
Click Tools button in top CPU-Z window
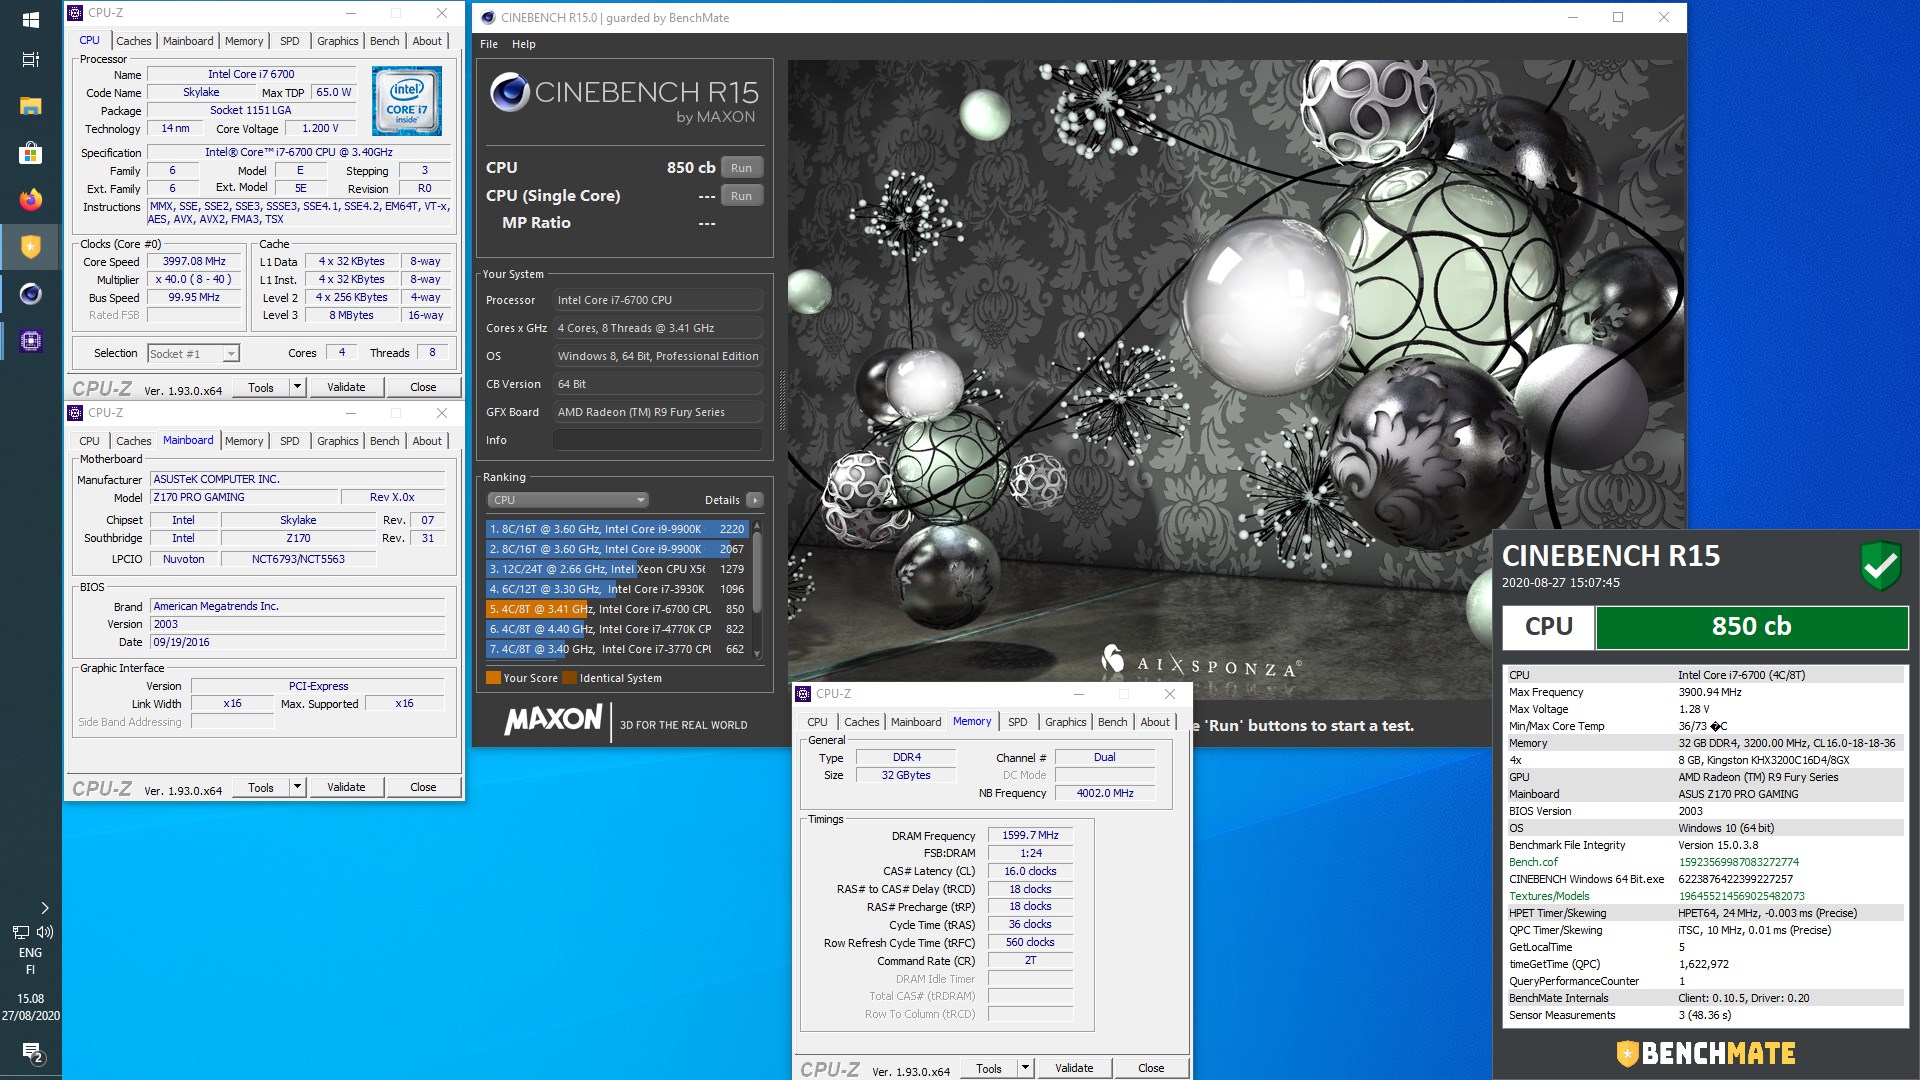[x=261, y=387]
